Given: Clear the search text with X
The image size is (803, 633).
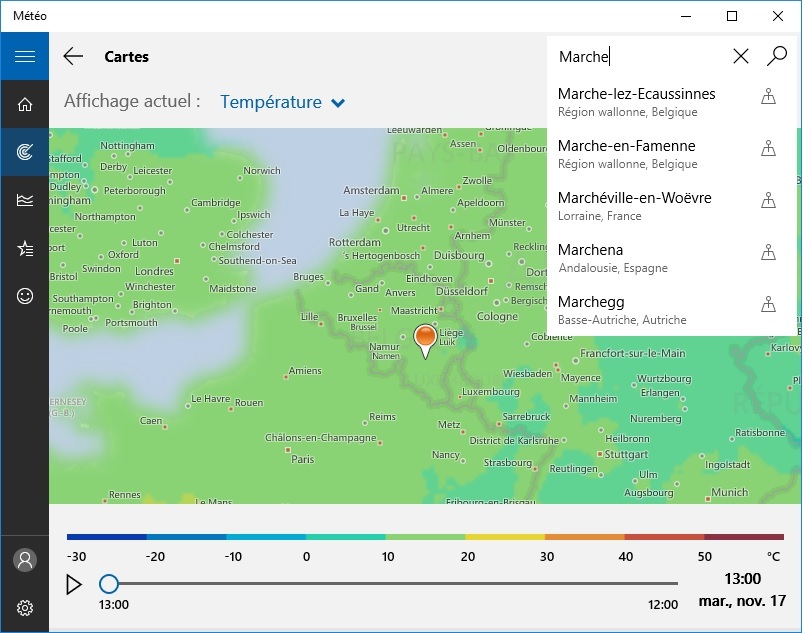Looking at the screenshot, I should coord(741,56).
